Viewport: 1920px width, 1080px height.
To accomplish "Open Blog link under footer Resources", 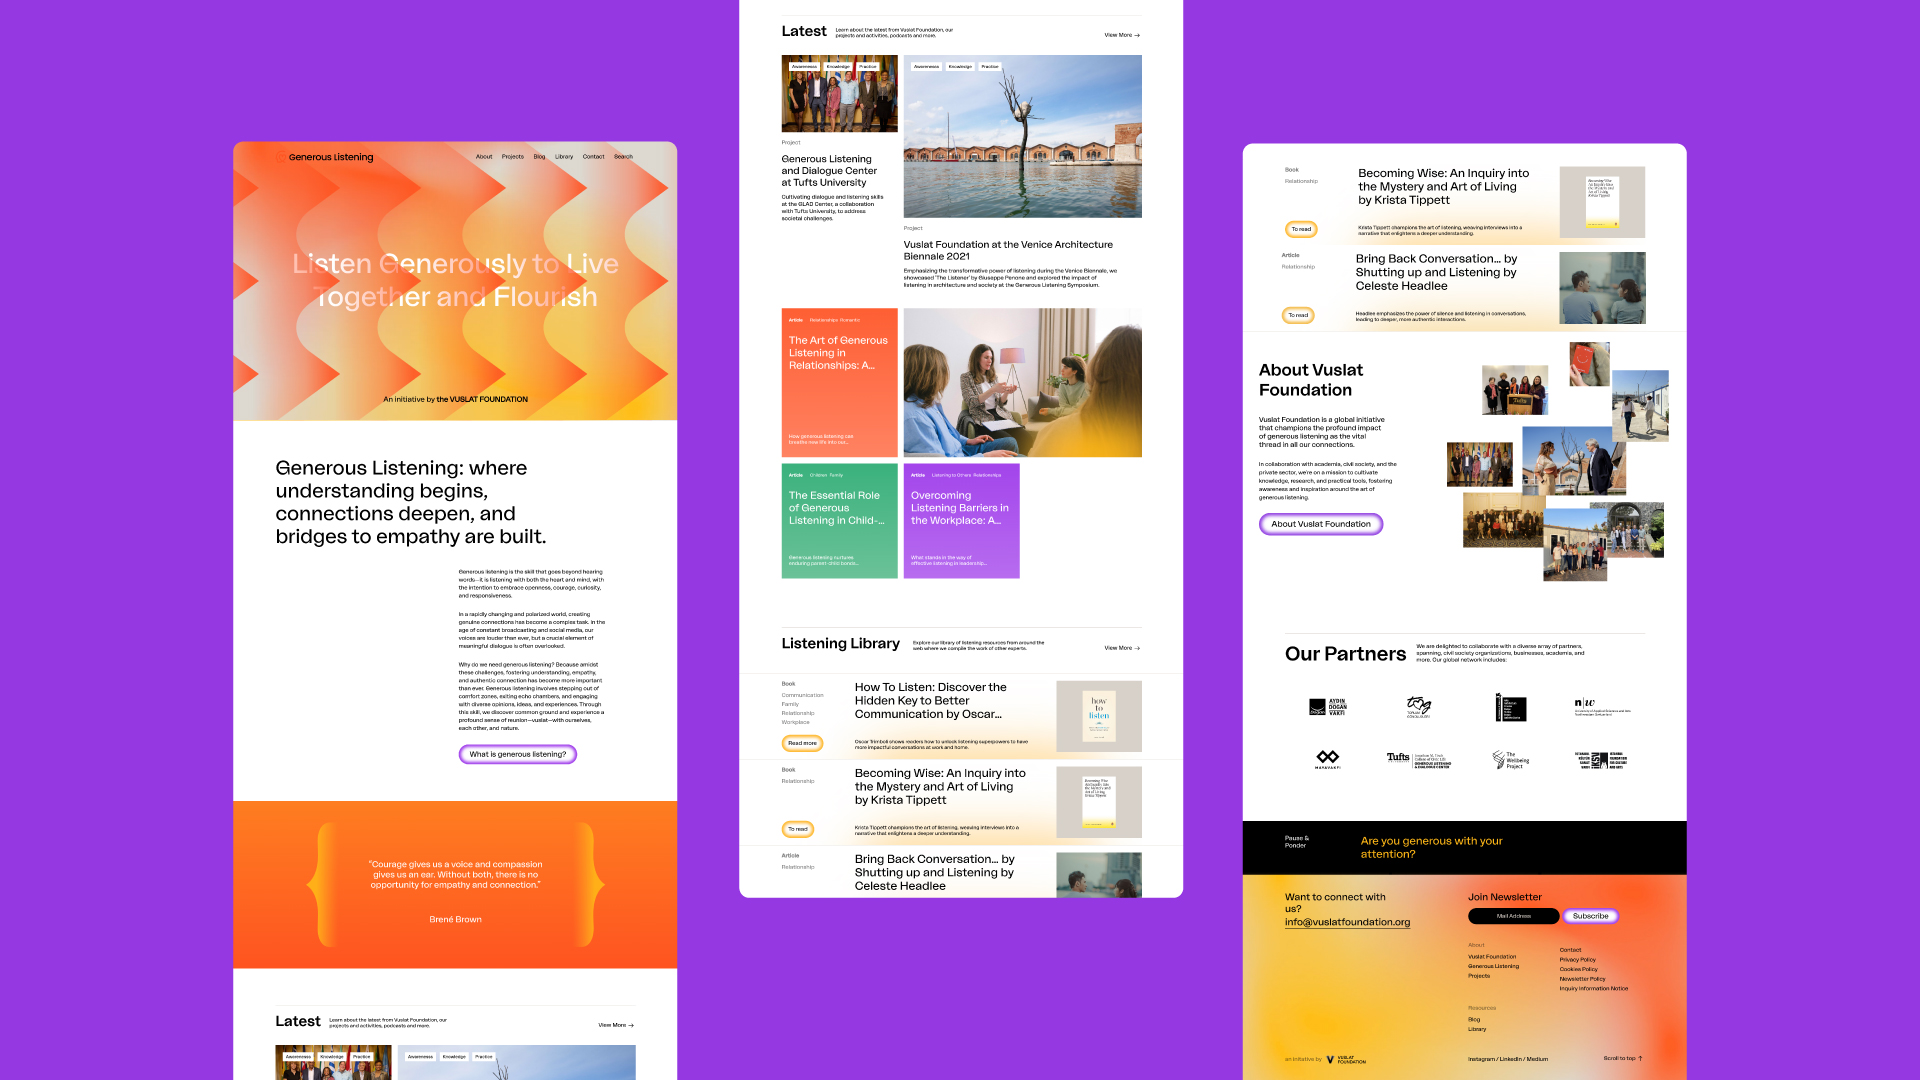I will (1474, 1020).
